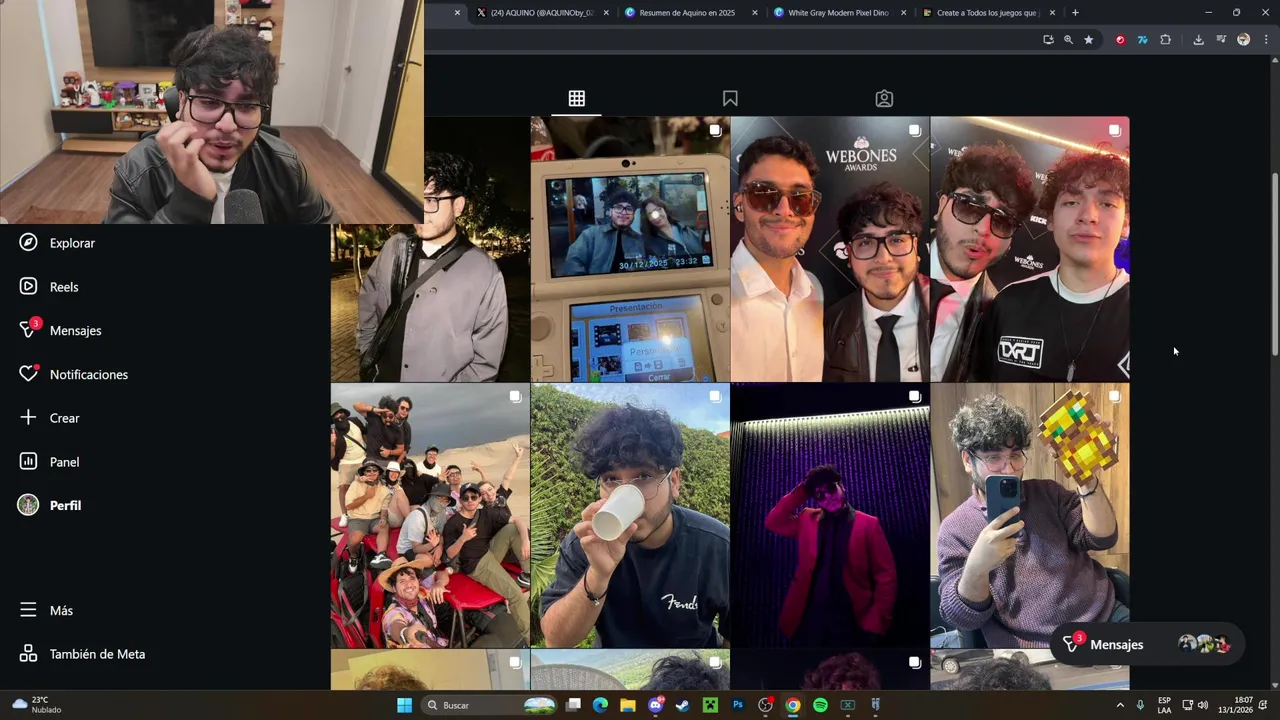This screenshot has height=720, width=1280.
Task: Click the Crear plus icon
Action: 28,418
